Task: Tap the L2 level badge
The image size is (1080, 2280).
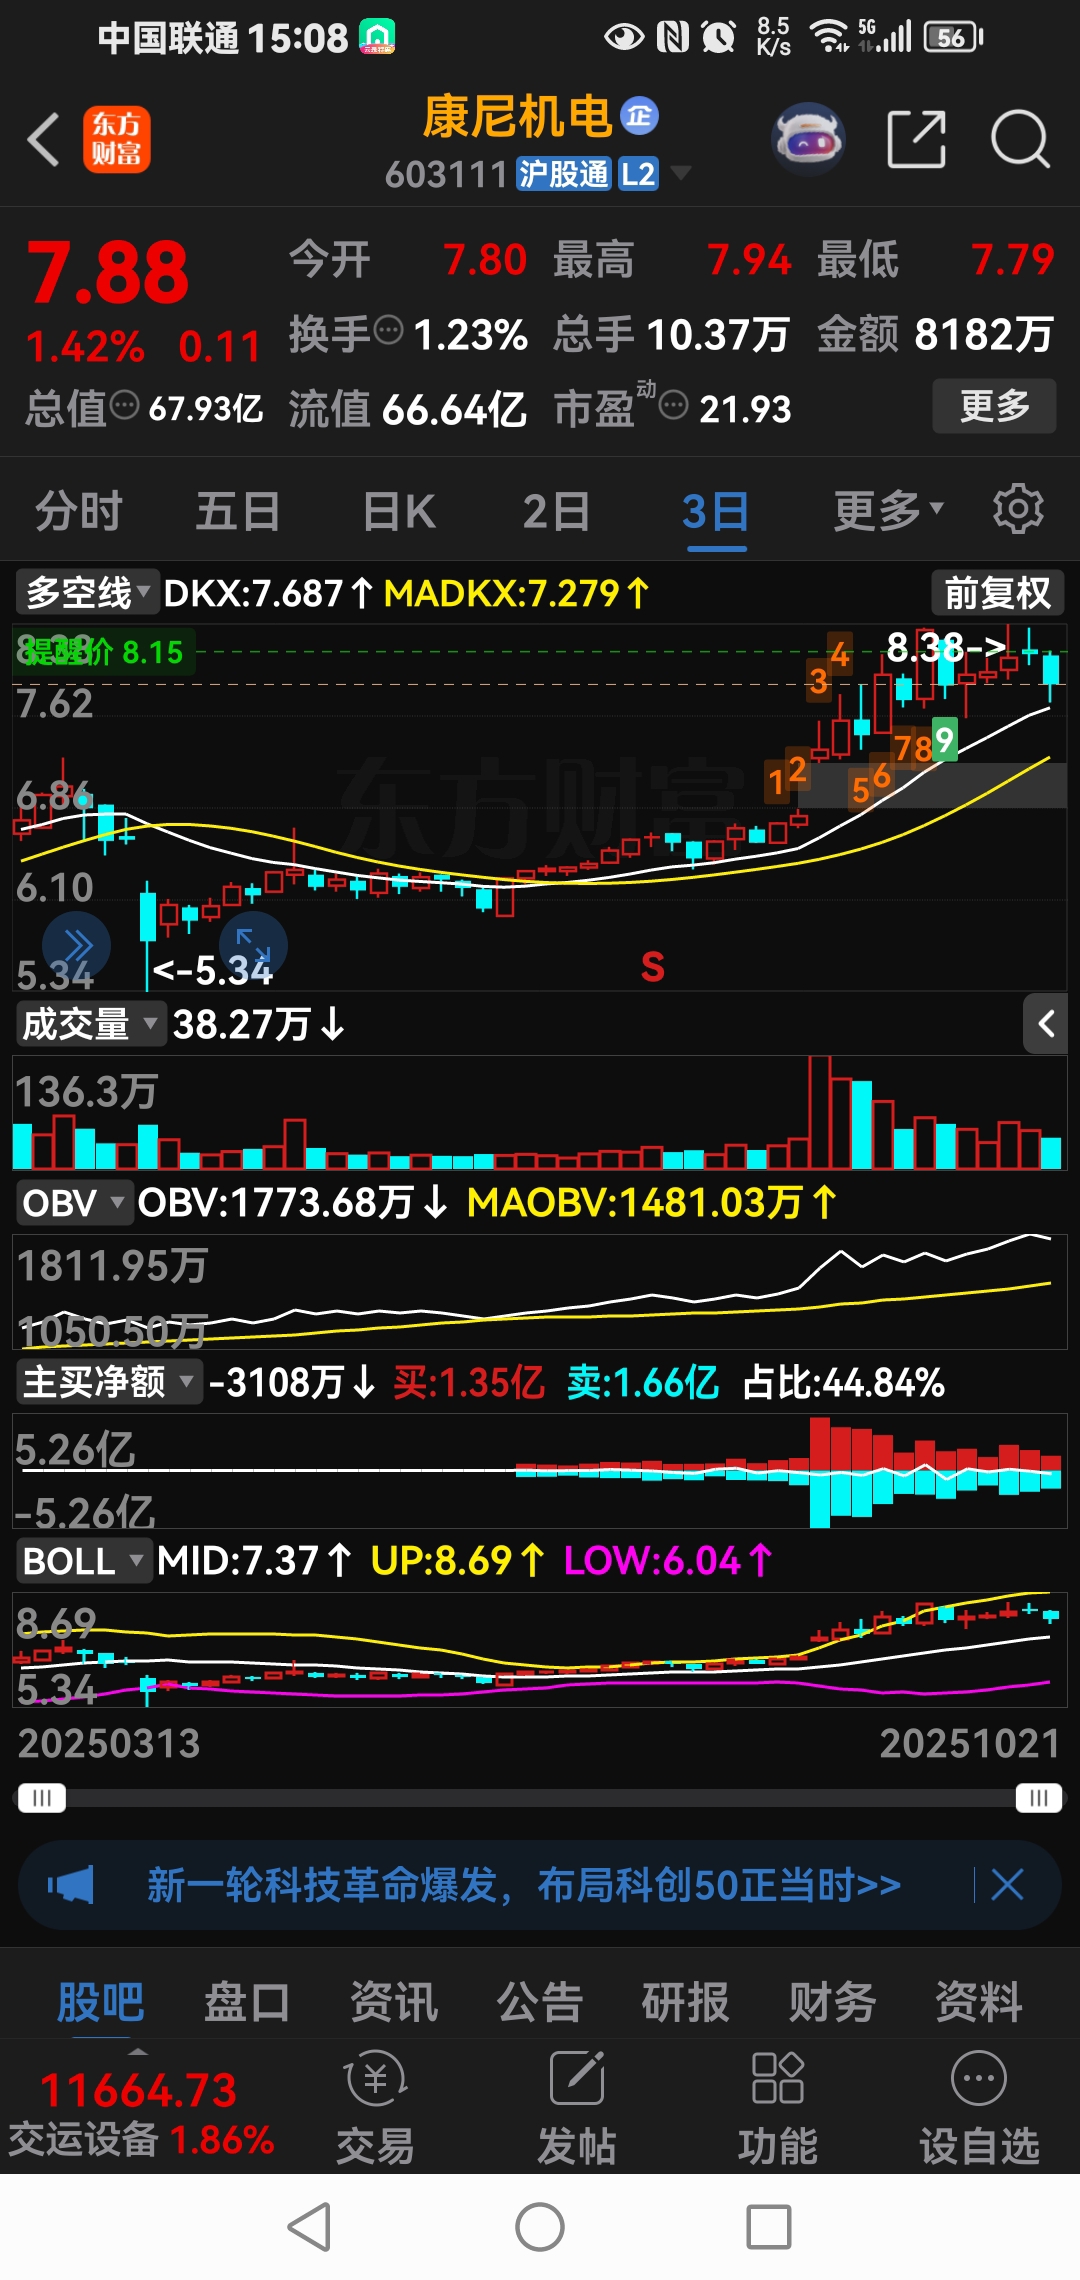Action: tap(638, 174)
